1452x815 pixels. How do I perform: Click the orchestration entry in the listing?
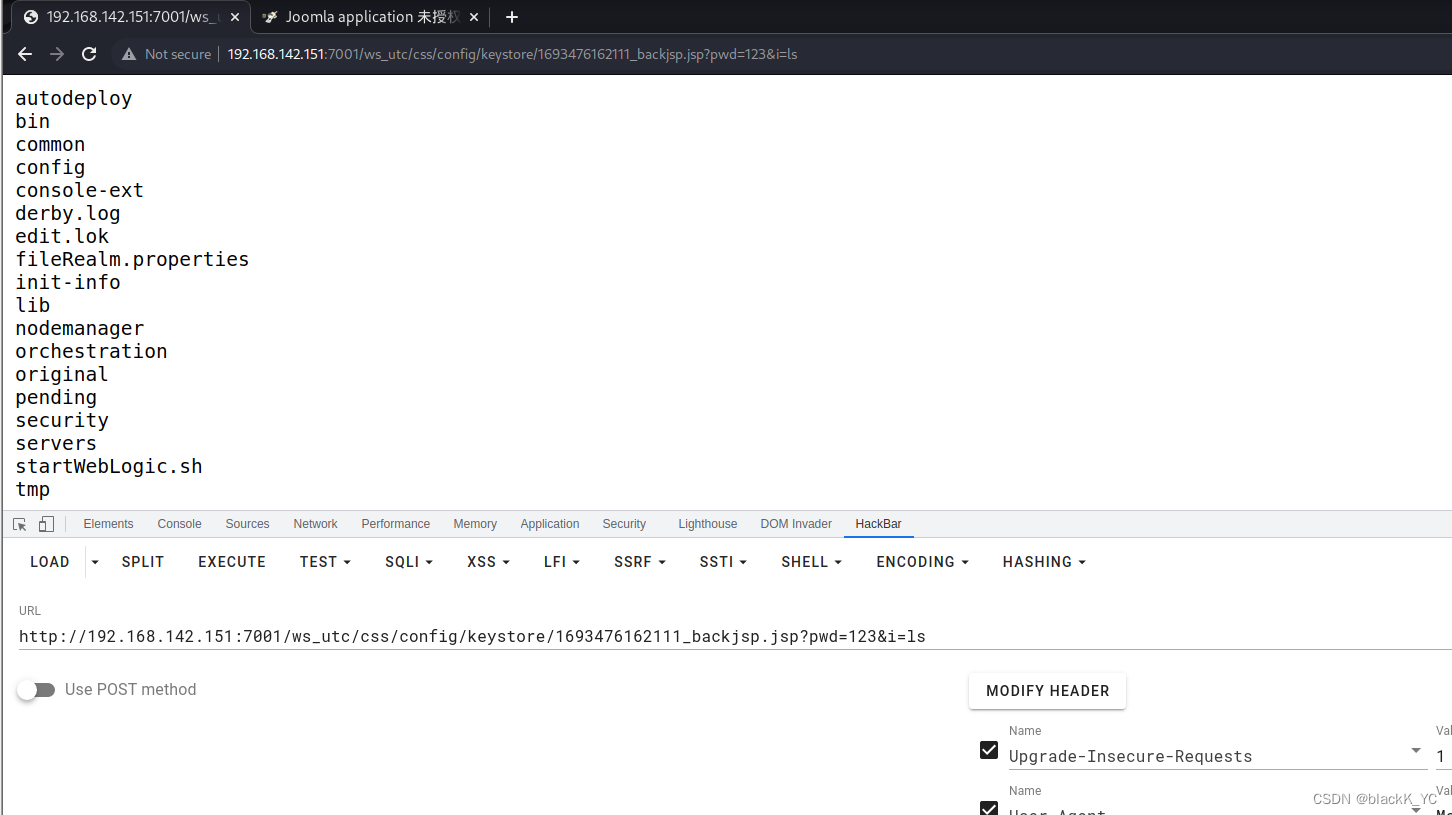[91, 351]
